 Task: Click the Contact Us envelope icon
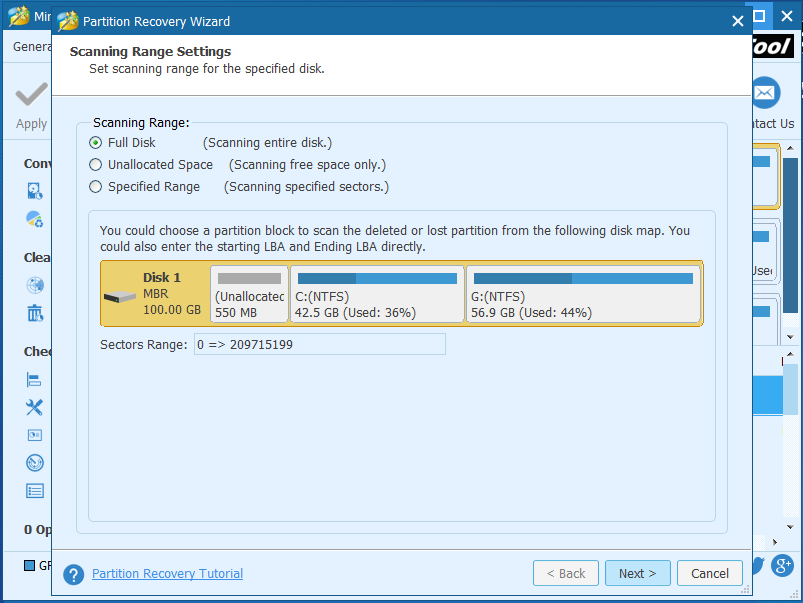click(x=766, y=93)
